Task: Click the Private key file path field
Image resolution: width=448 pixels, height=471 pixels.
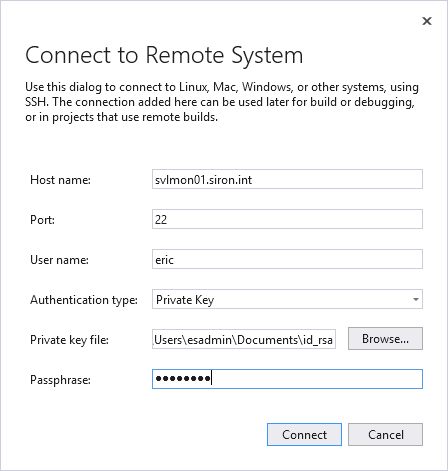Action: [x=244, y=339]
